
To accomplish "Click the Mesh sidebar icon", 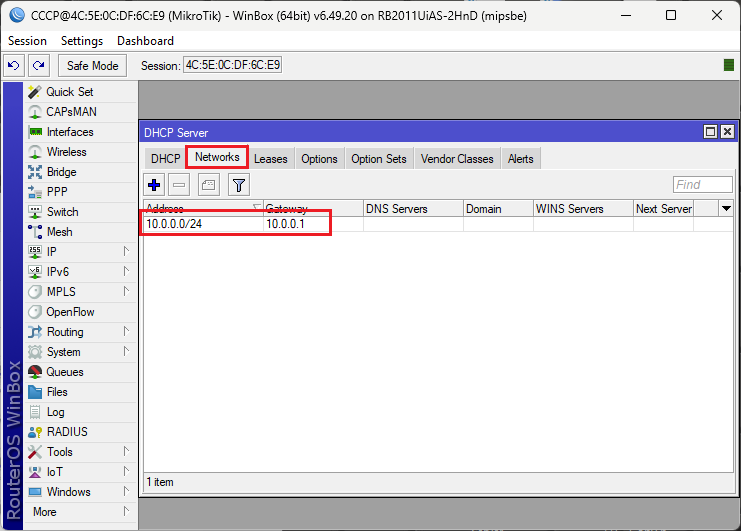I will tap(34, 232).
